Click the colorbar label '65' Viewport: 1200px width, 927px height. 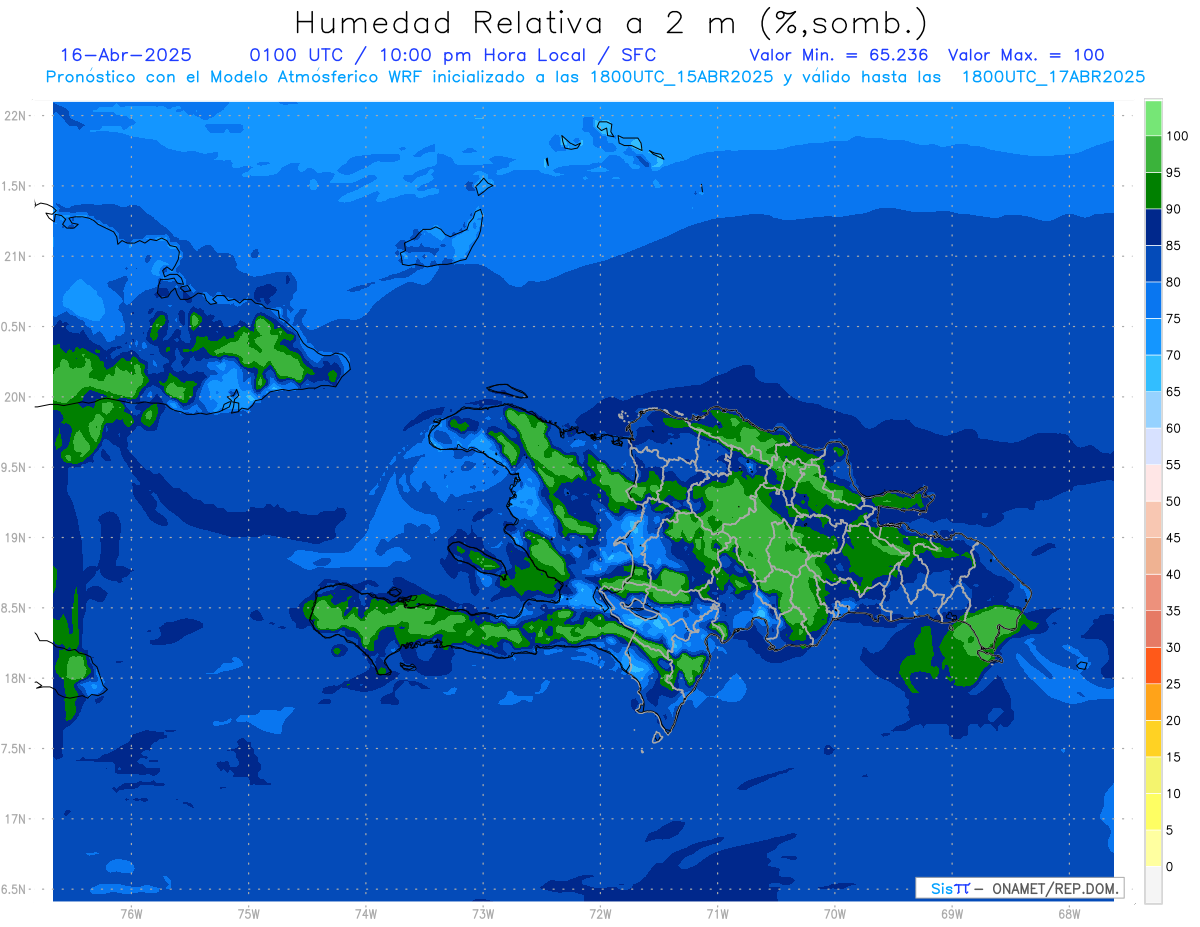[1173, 392]
